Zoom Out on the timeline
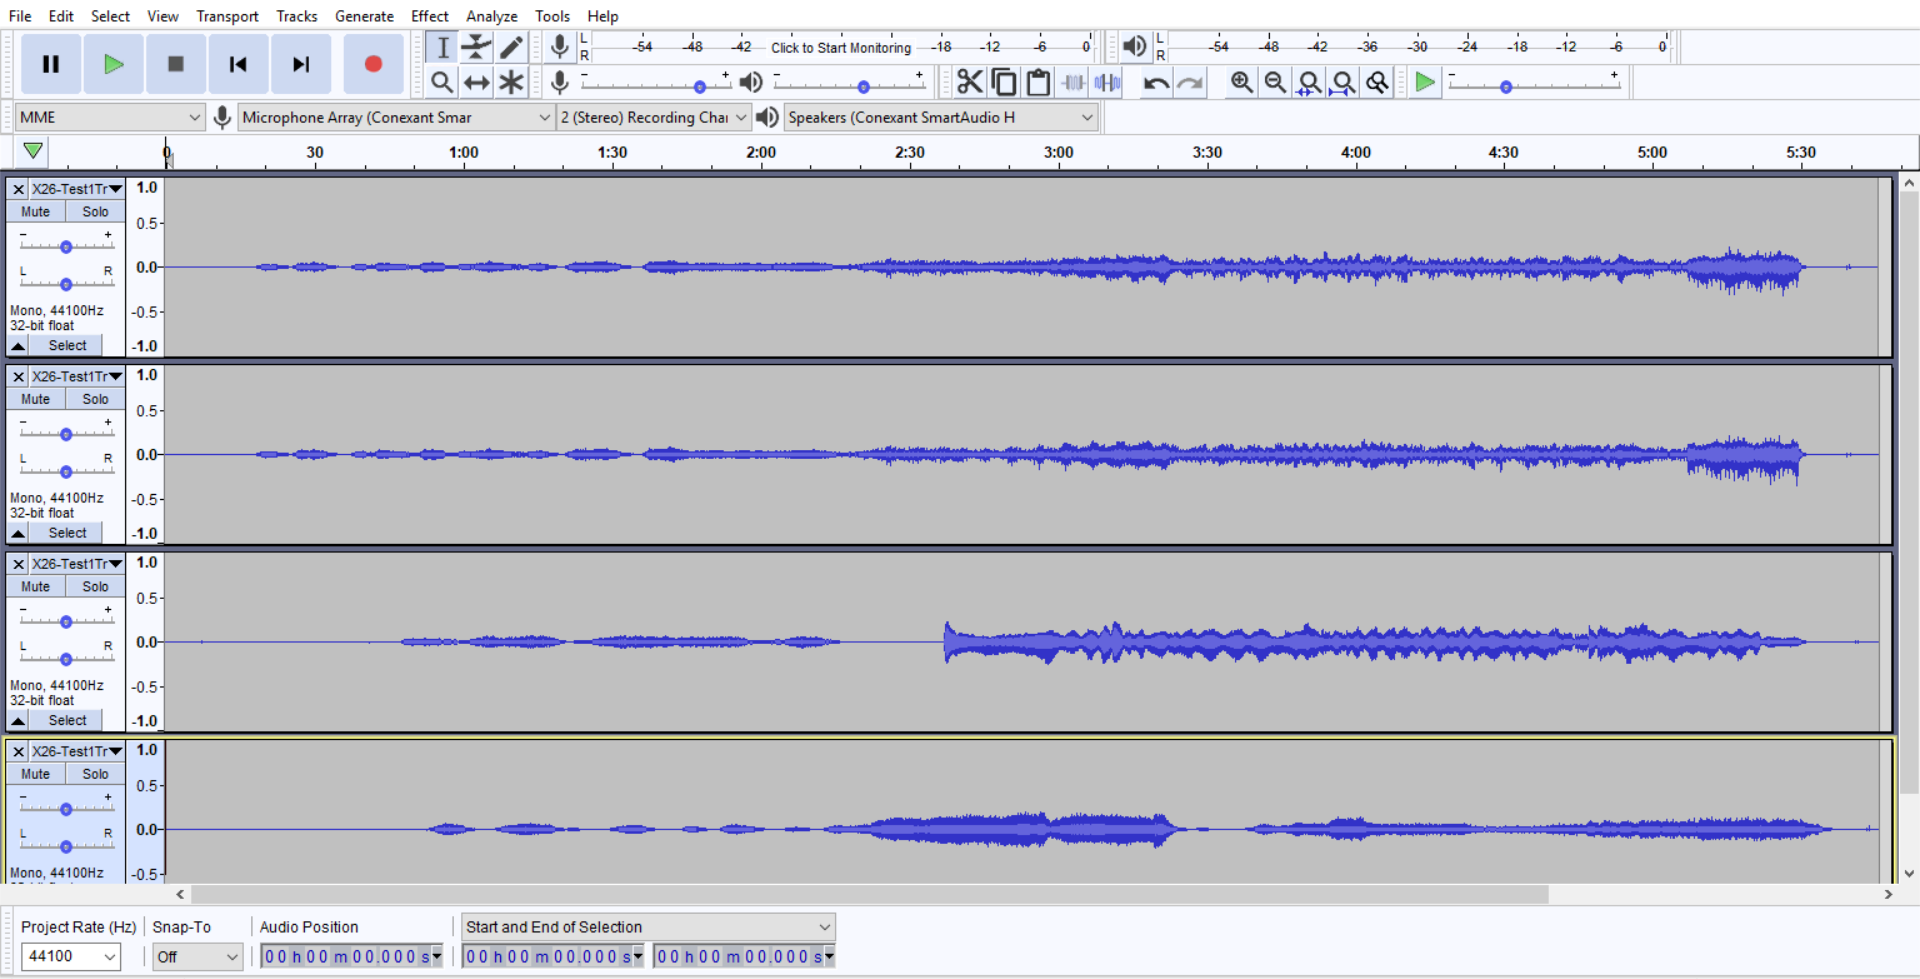The height and width of the screenshot is (979, 1920). click(x=1275, y=82)
